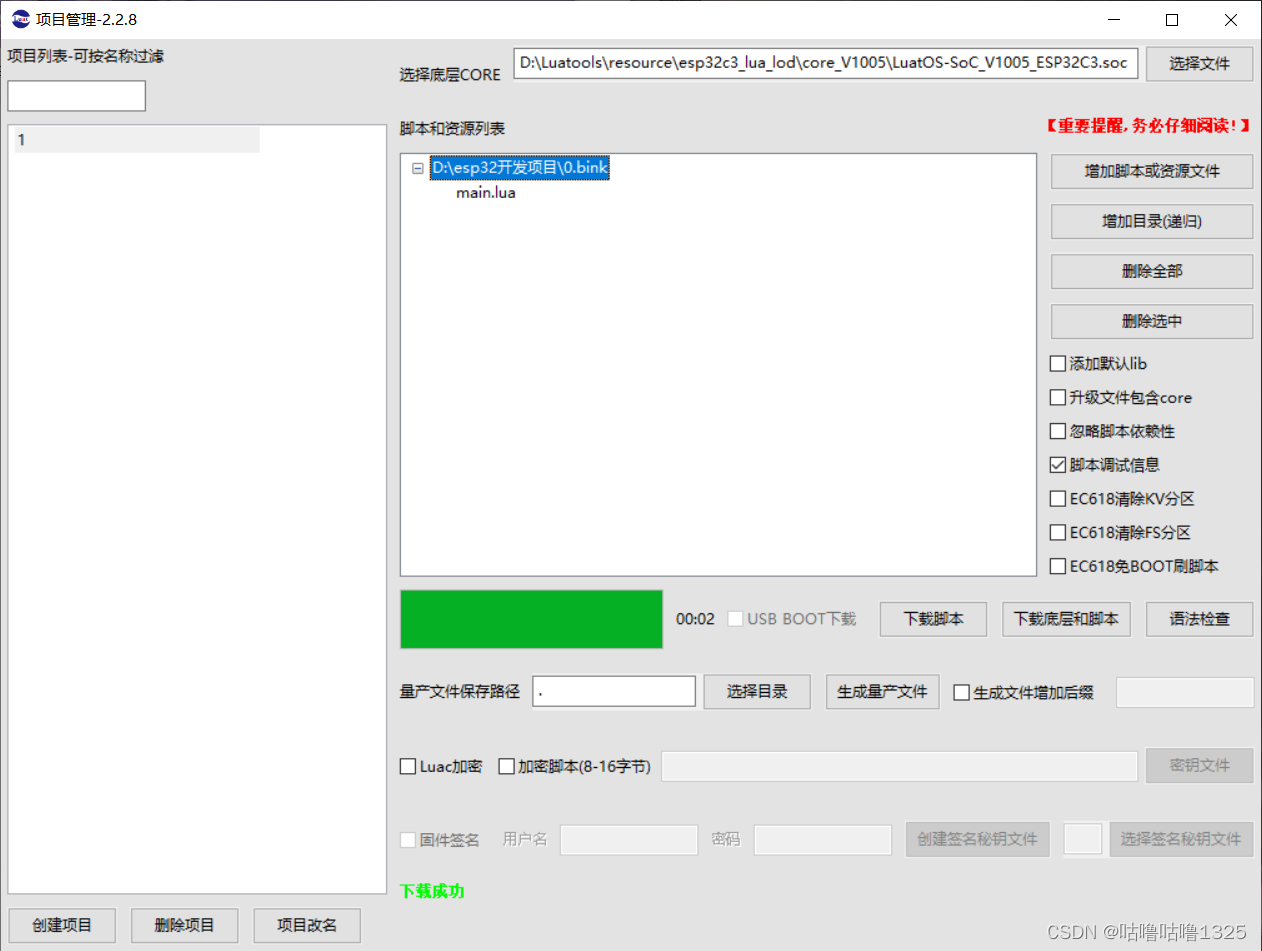Click the green download progress bar

(x=531, y=619)
